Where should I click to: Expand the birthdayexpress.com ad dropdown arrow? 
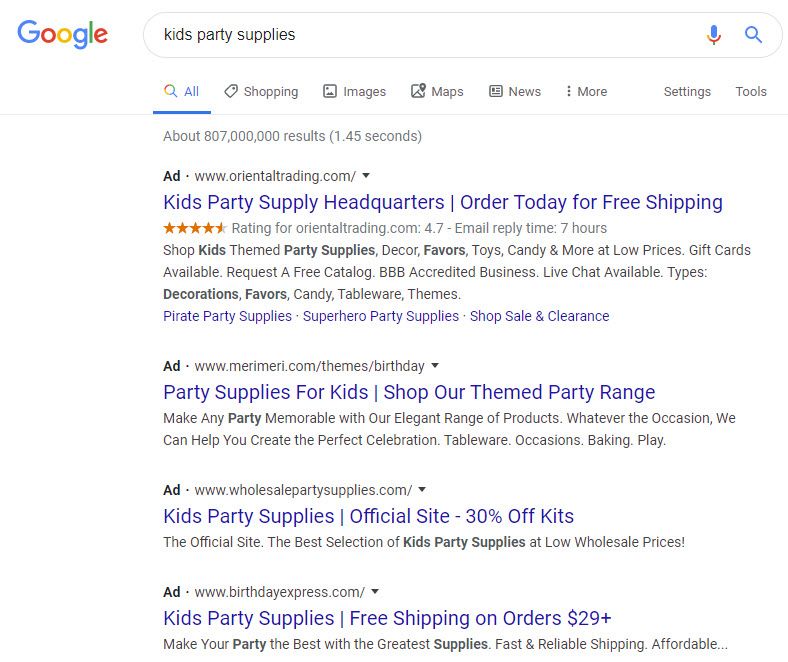(375, 592)
